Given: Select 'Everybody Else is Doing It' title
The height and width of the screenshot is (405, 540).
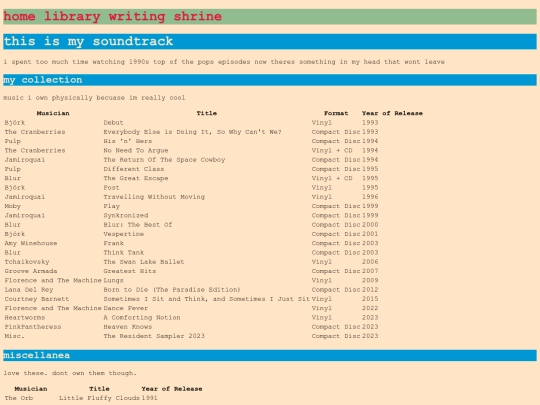Looking at the screenshot, I should [193, 132].
